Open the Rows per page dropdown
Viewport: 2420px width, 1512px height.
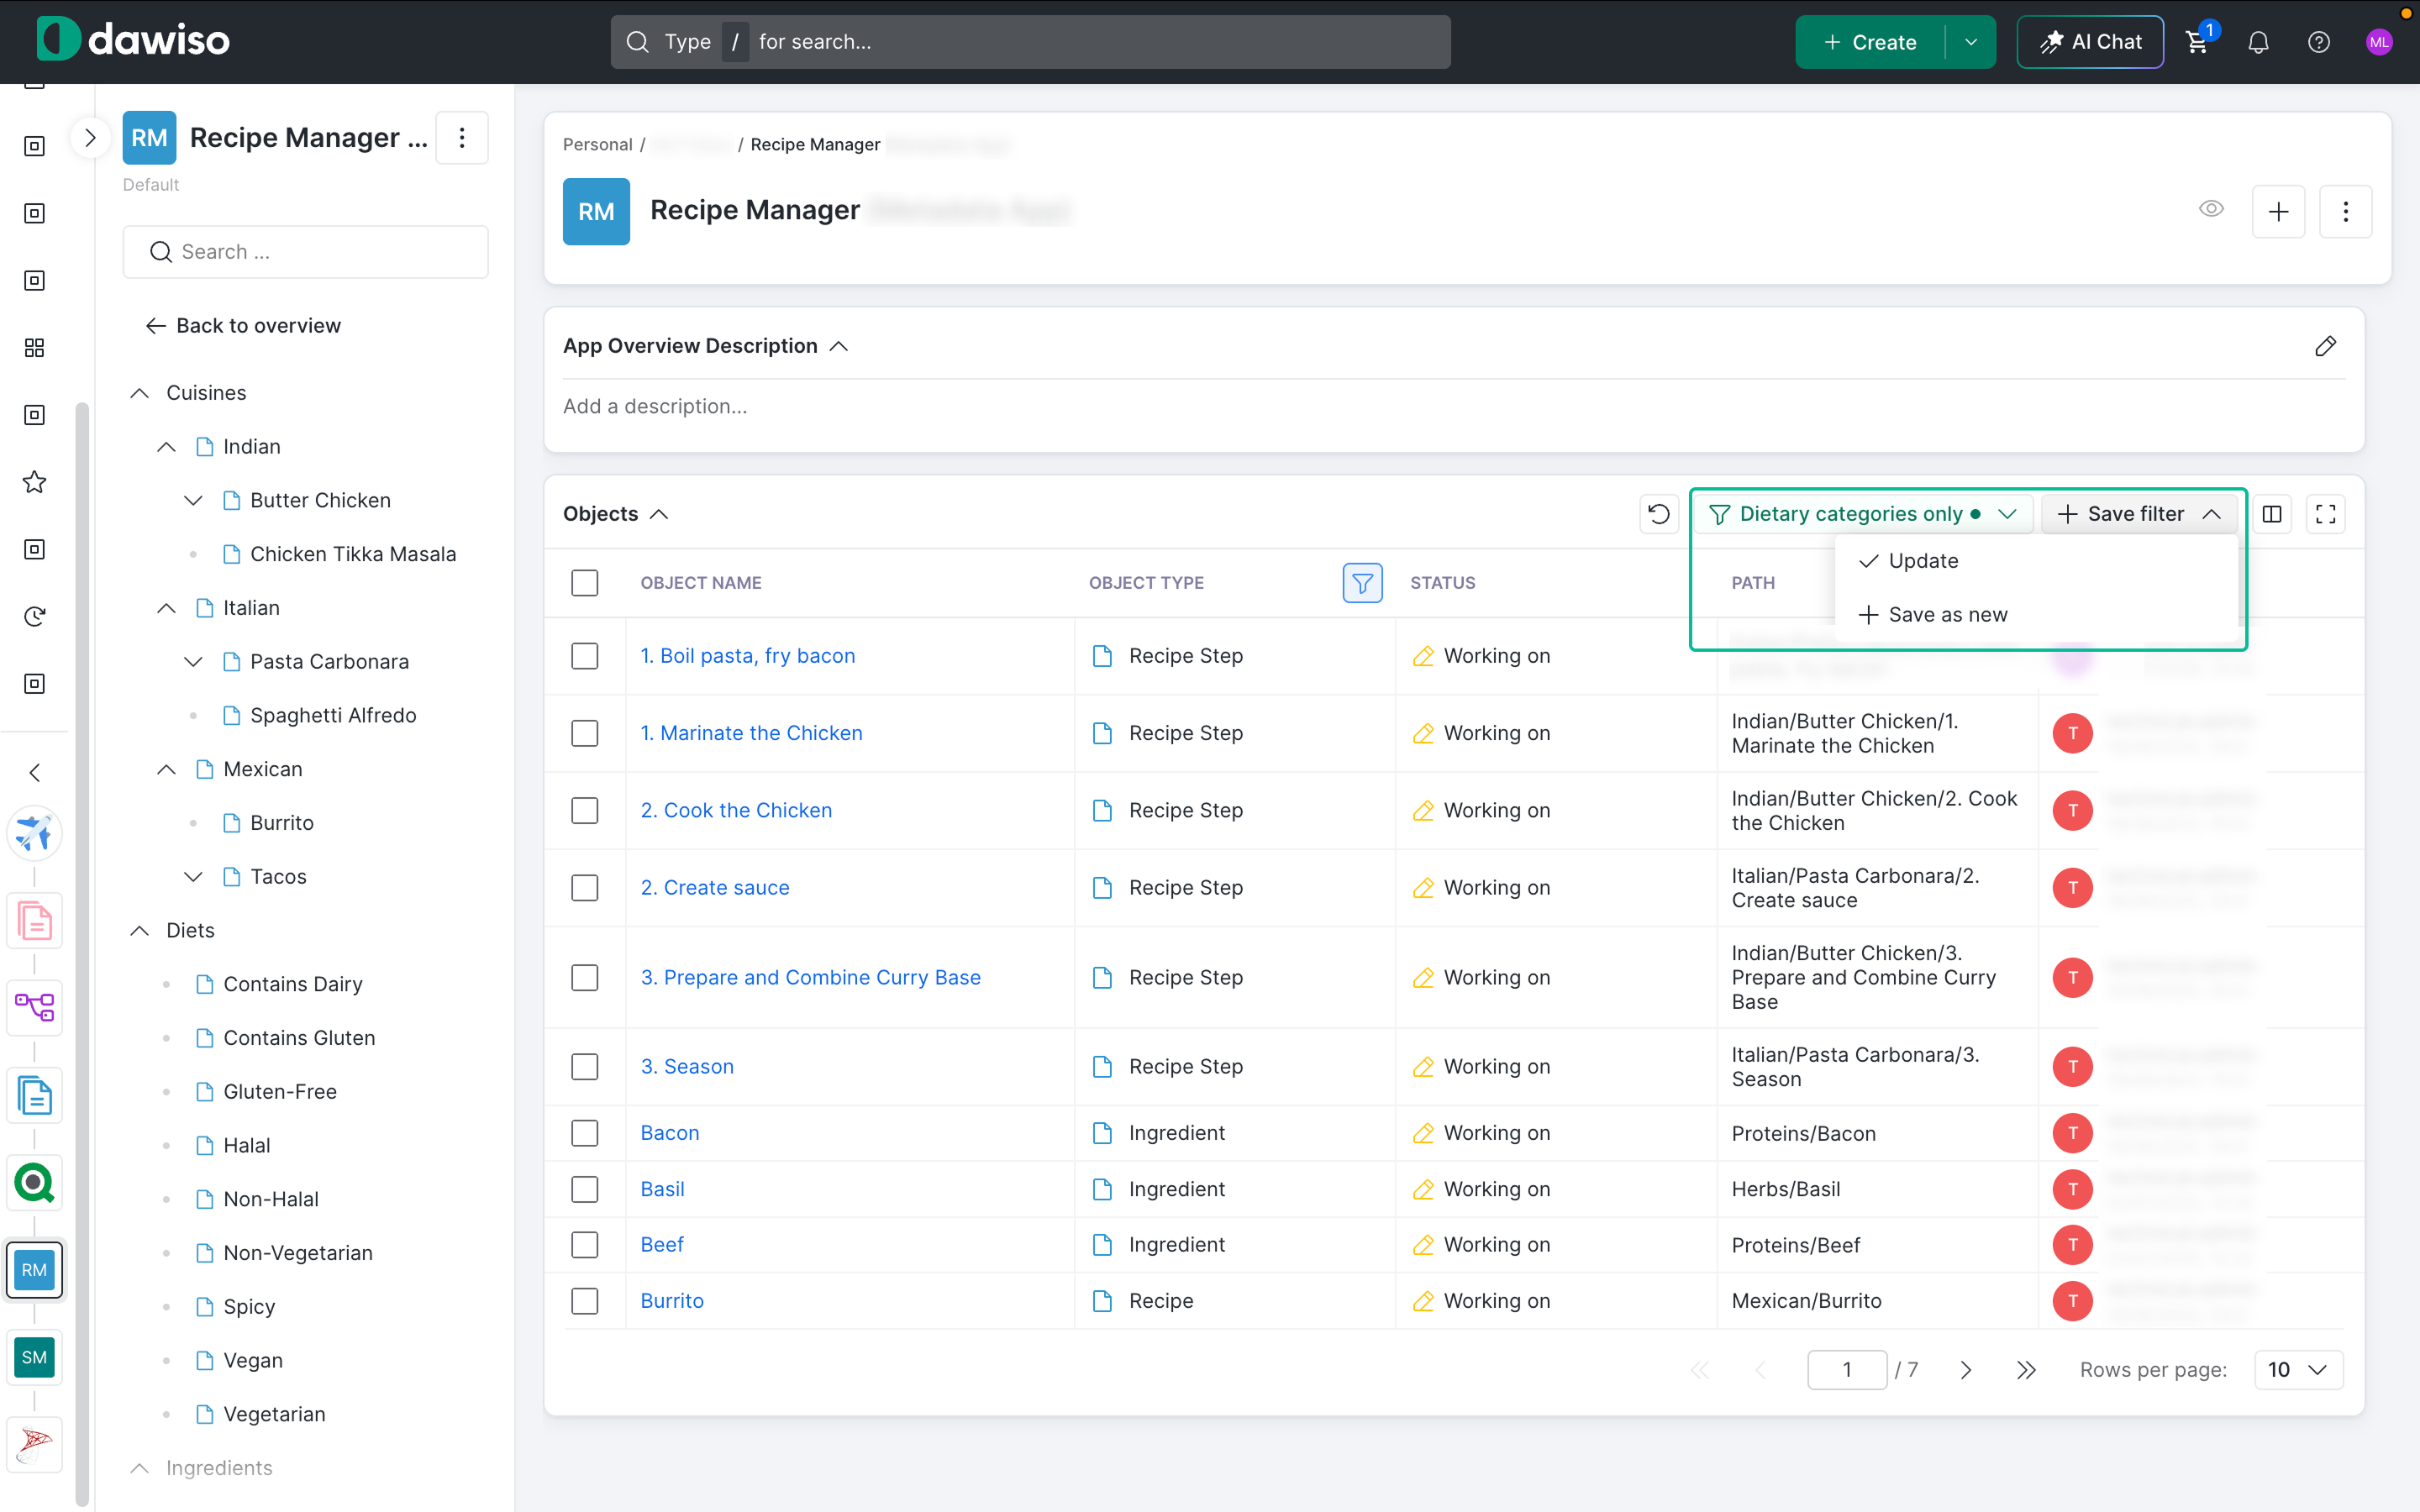click(x=2298, y=1370)
